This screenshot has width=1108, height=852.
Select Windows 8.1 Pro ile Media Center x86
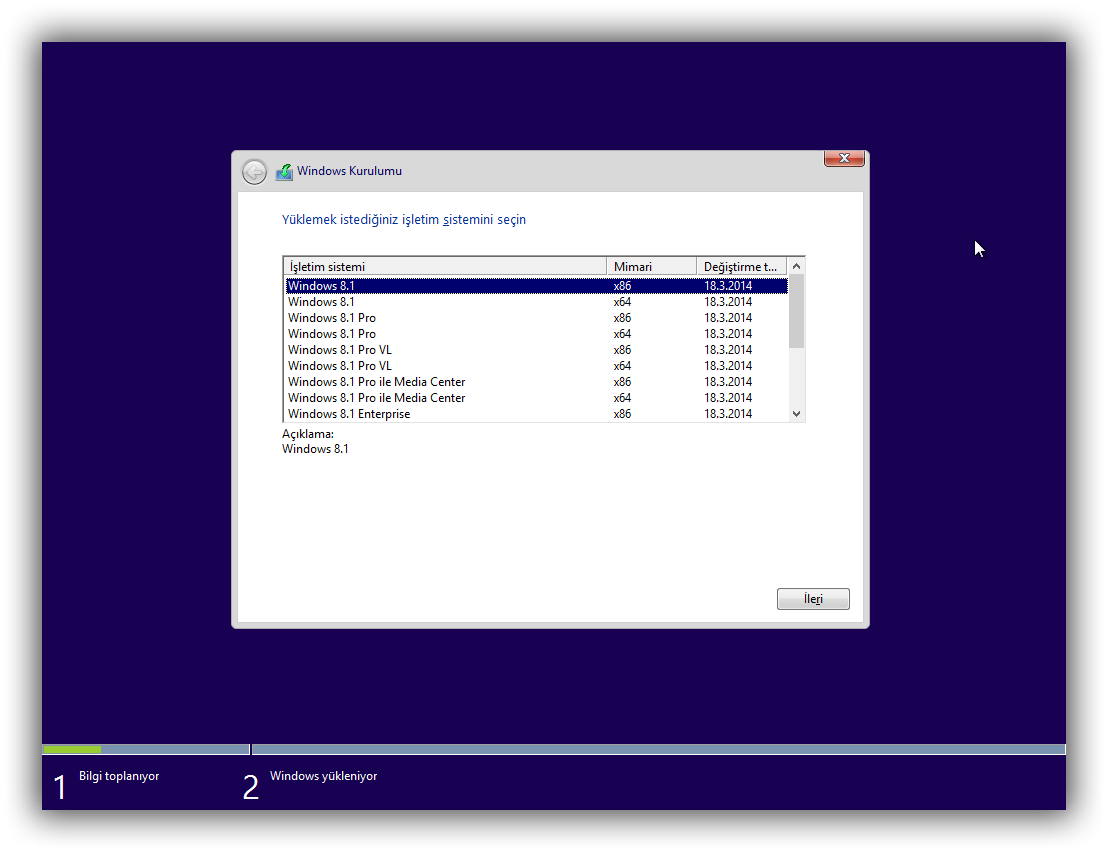coord(536,381)
